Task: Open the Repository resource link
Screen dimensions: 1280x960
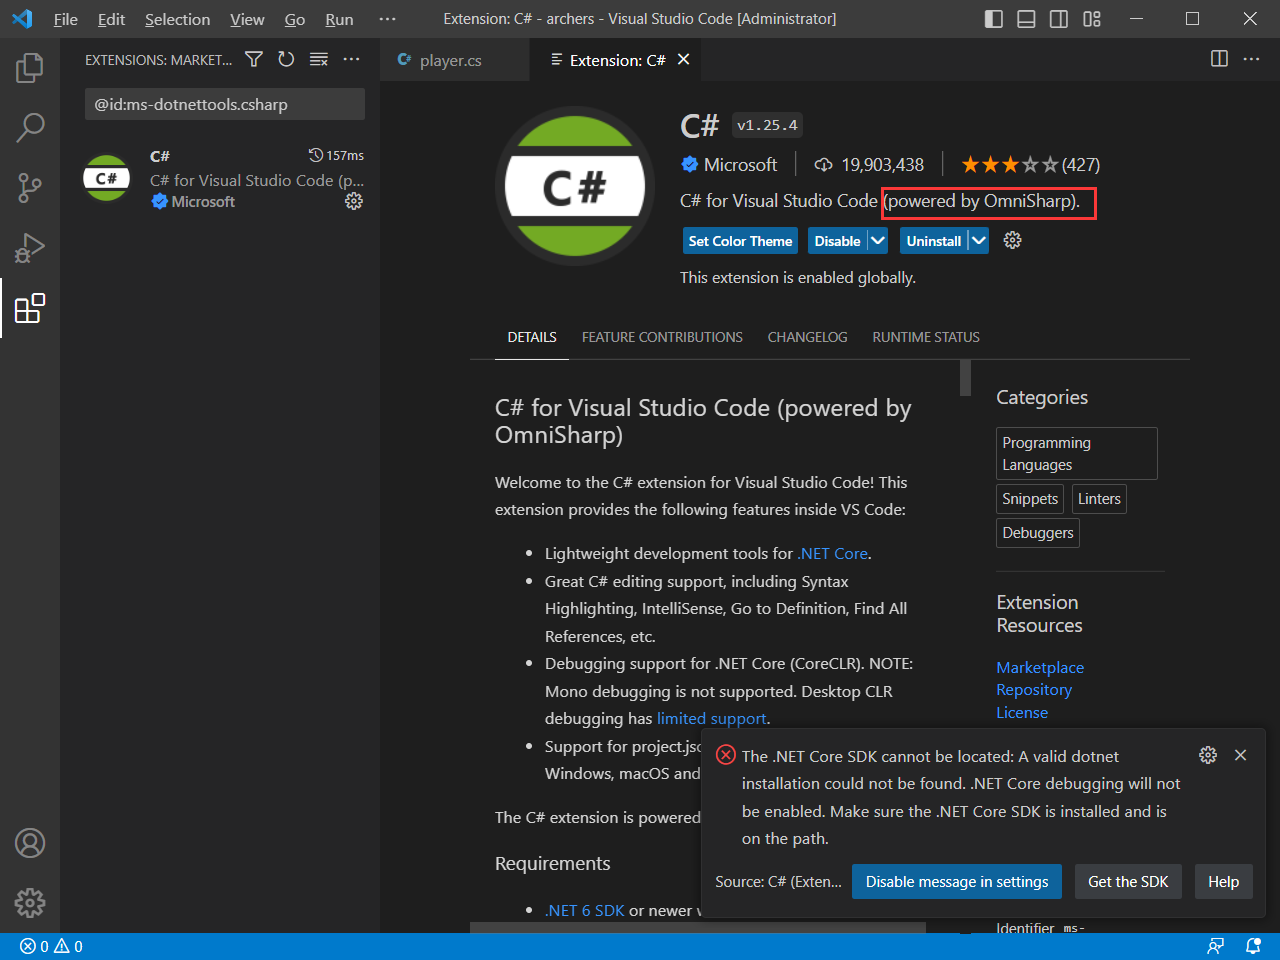Action: click(x=1034, y=690)
